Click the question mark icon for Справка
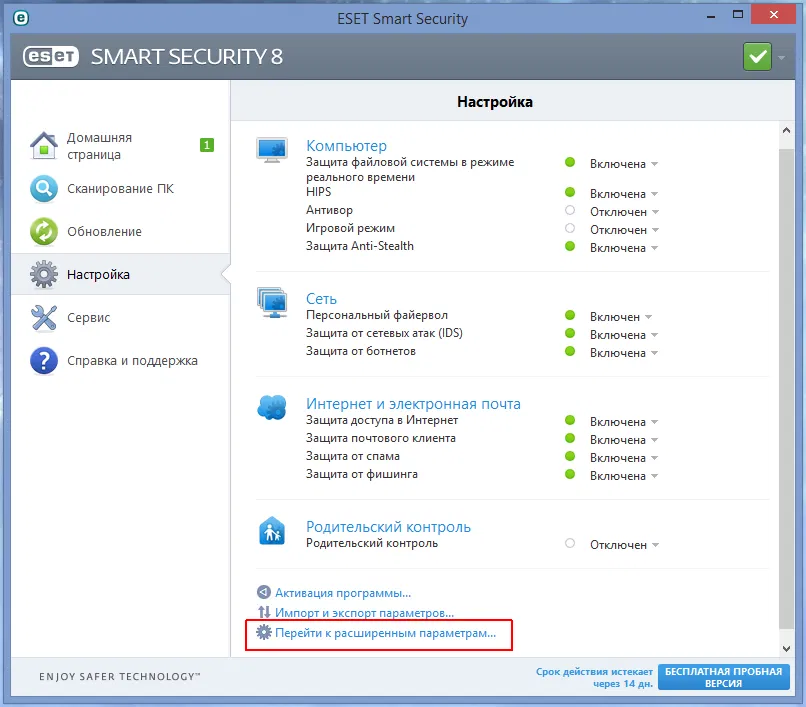 44,360
